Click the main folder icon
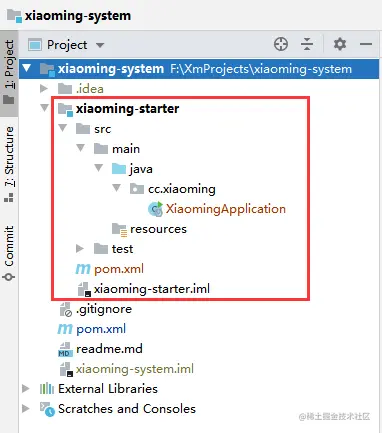The width and height of the screenshot is (382, 433). coord(101,149)
